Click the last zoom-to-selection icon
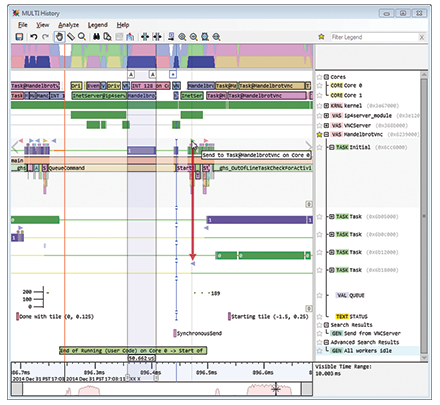Screen dimensions: 440x405 coord(216,37)
